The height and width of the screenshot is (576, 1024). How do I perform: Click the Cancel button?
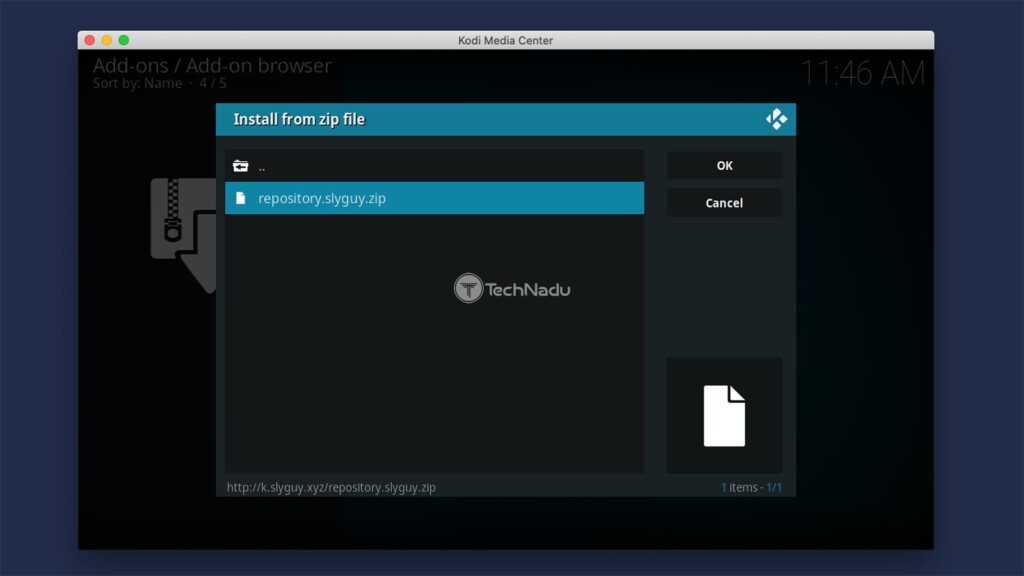click(724, 203)
